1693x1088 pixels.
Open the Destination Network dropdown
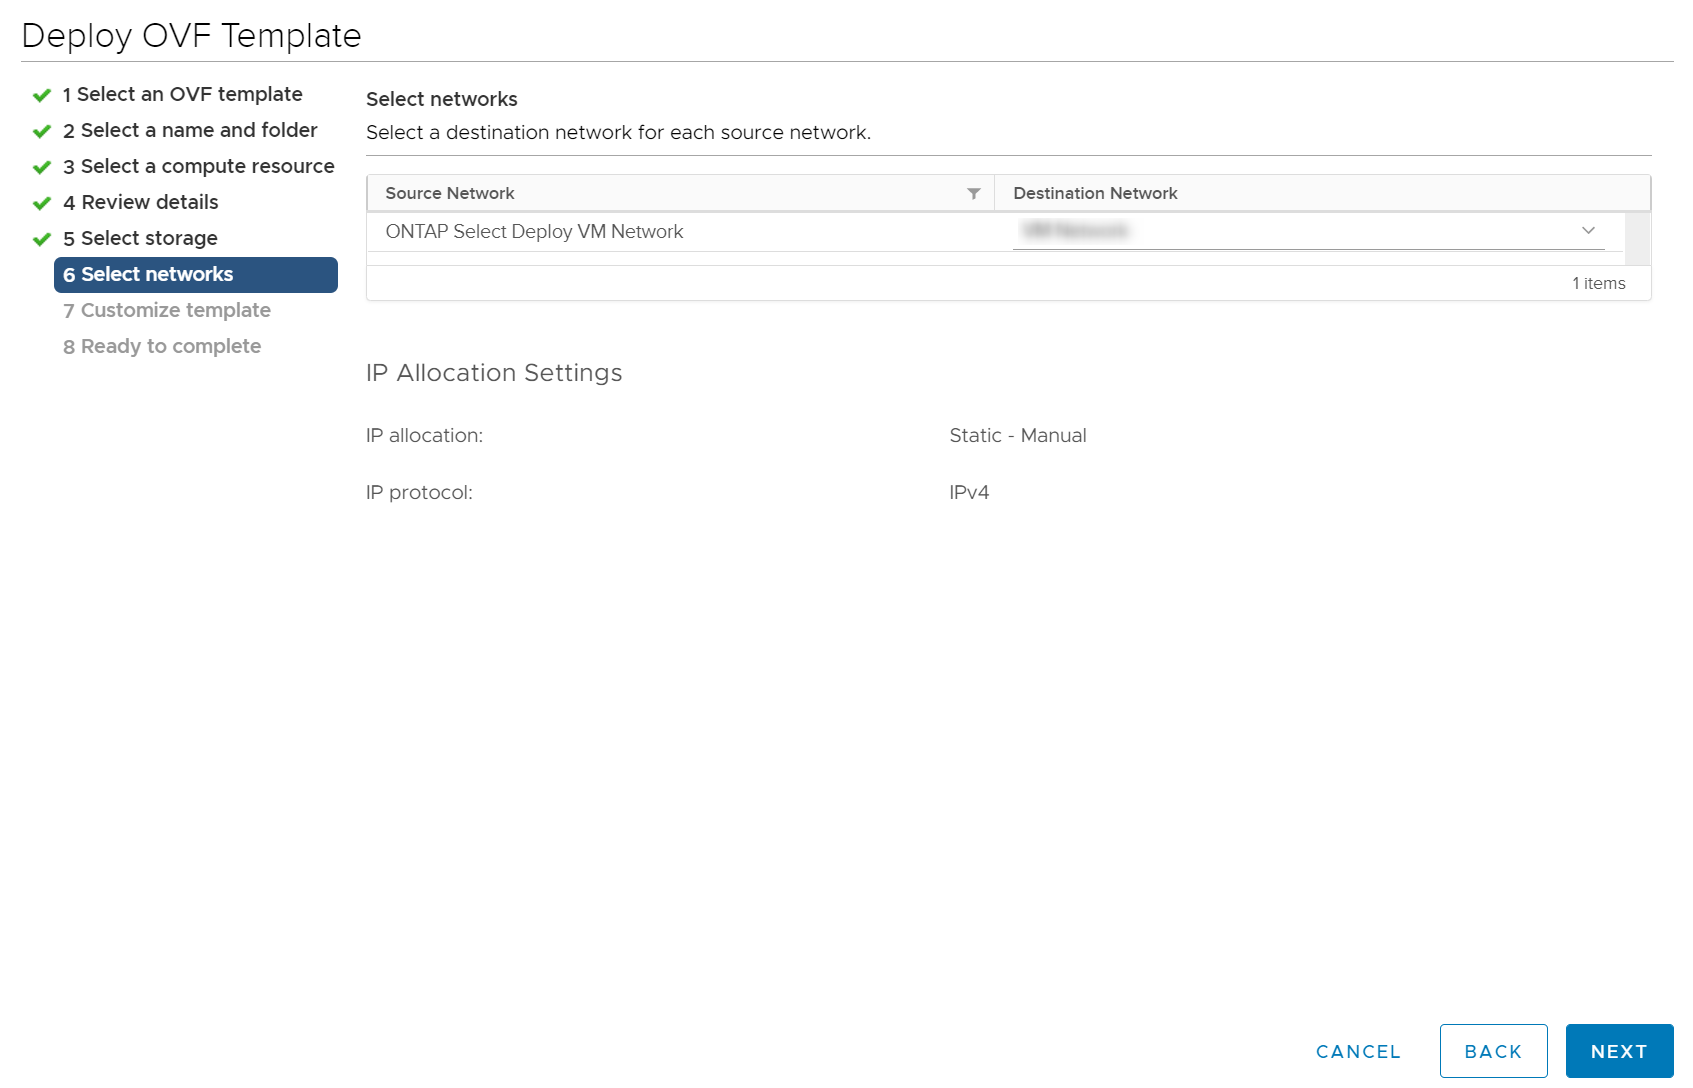pos(1300,230)
